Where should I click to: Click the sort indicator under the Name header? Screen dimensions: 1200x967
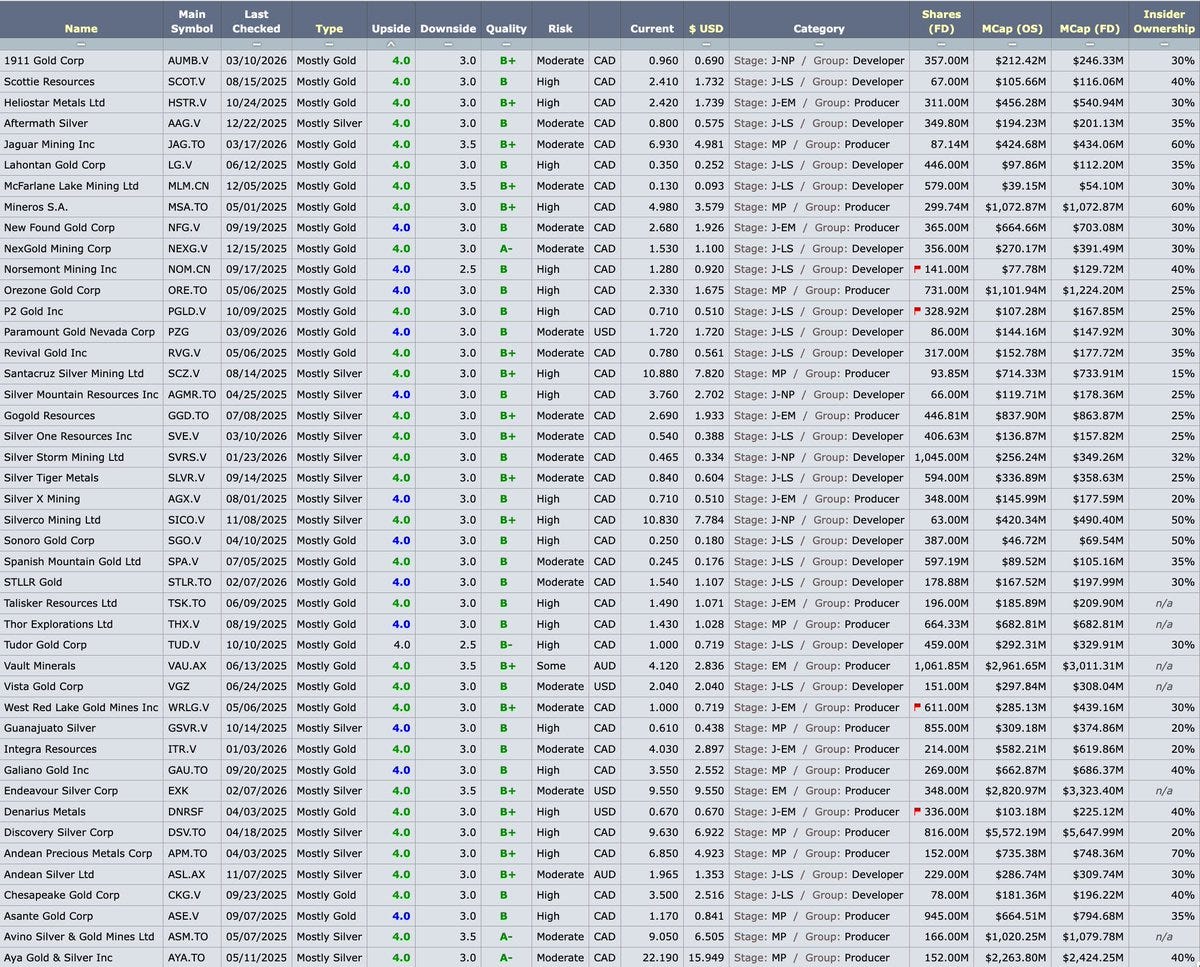(81, 45)
